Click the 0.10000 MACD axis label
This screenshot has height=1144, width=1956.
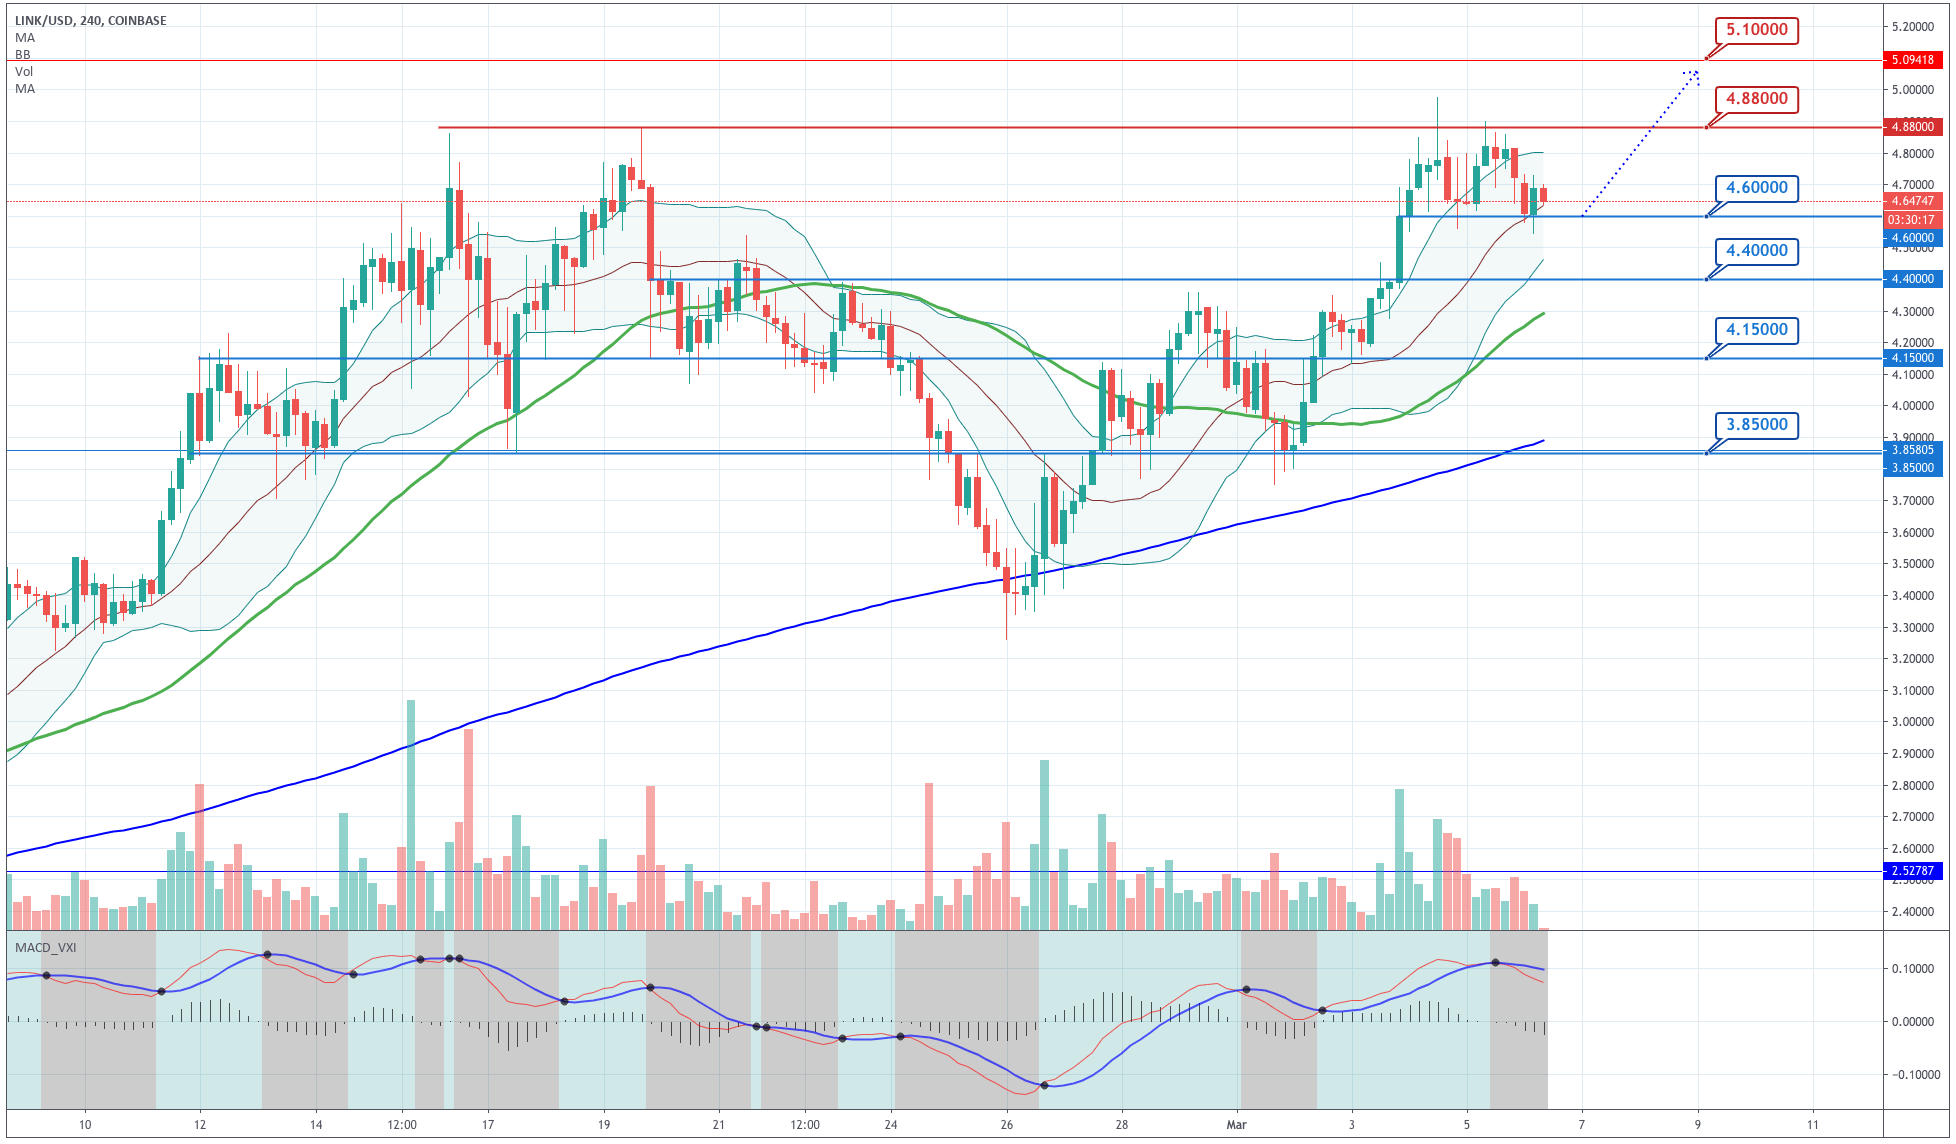(x=1913, y=969)
